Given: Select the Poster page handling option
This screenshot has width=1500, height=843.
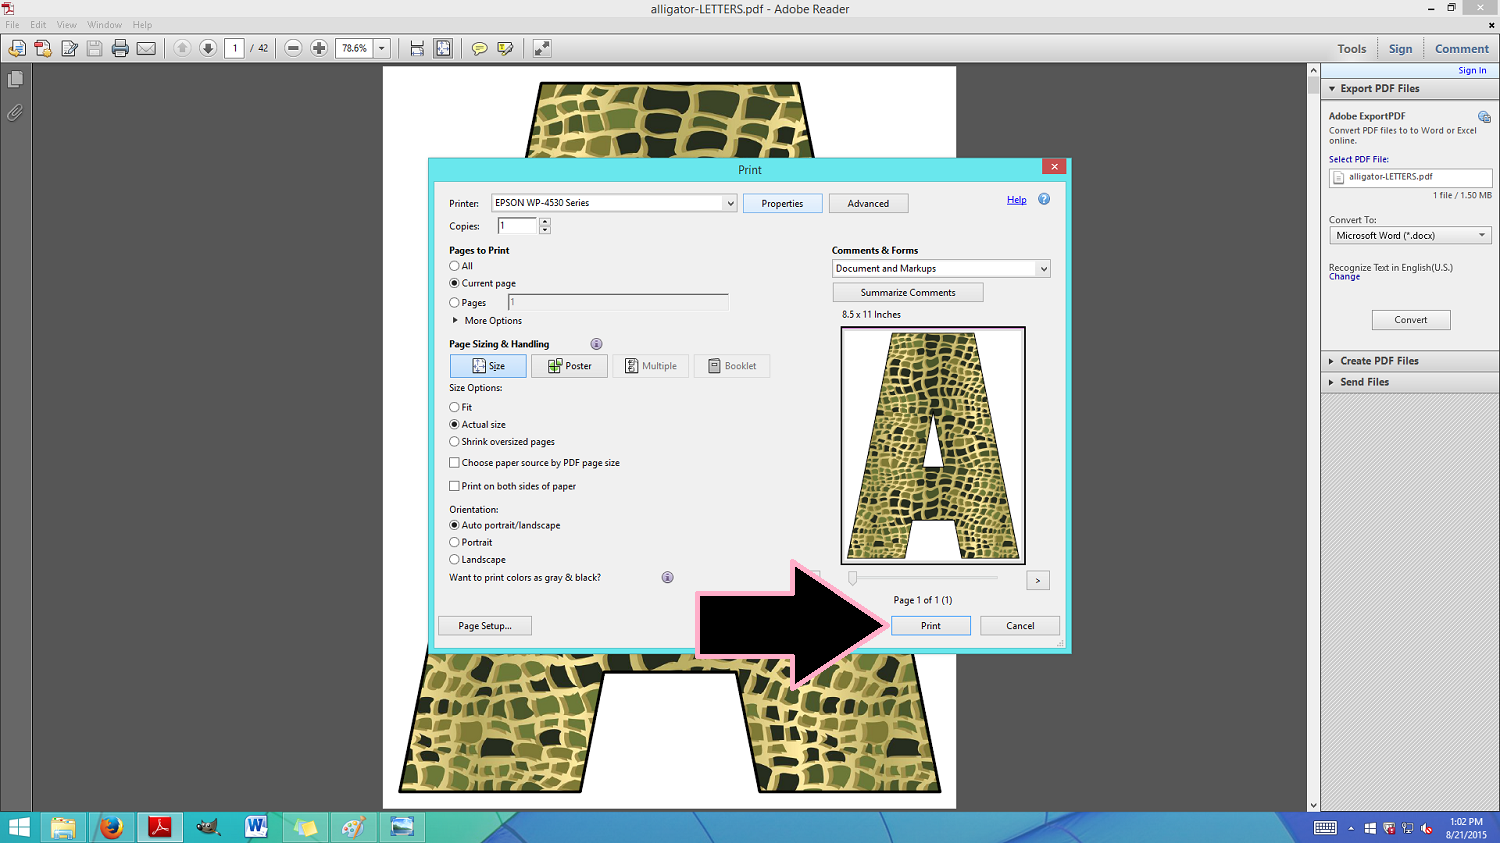Looking at the screenshot, I should pos(569,366).
